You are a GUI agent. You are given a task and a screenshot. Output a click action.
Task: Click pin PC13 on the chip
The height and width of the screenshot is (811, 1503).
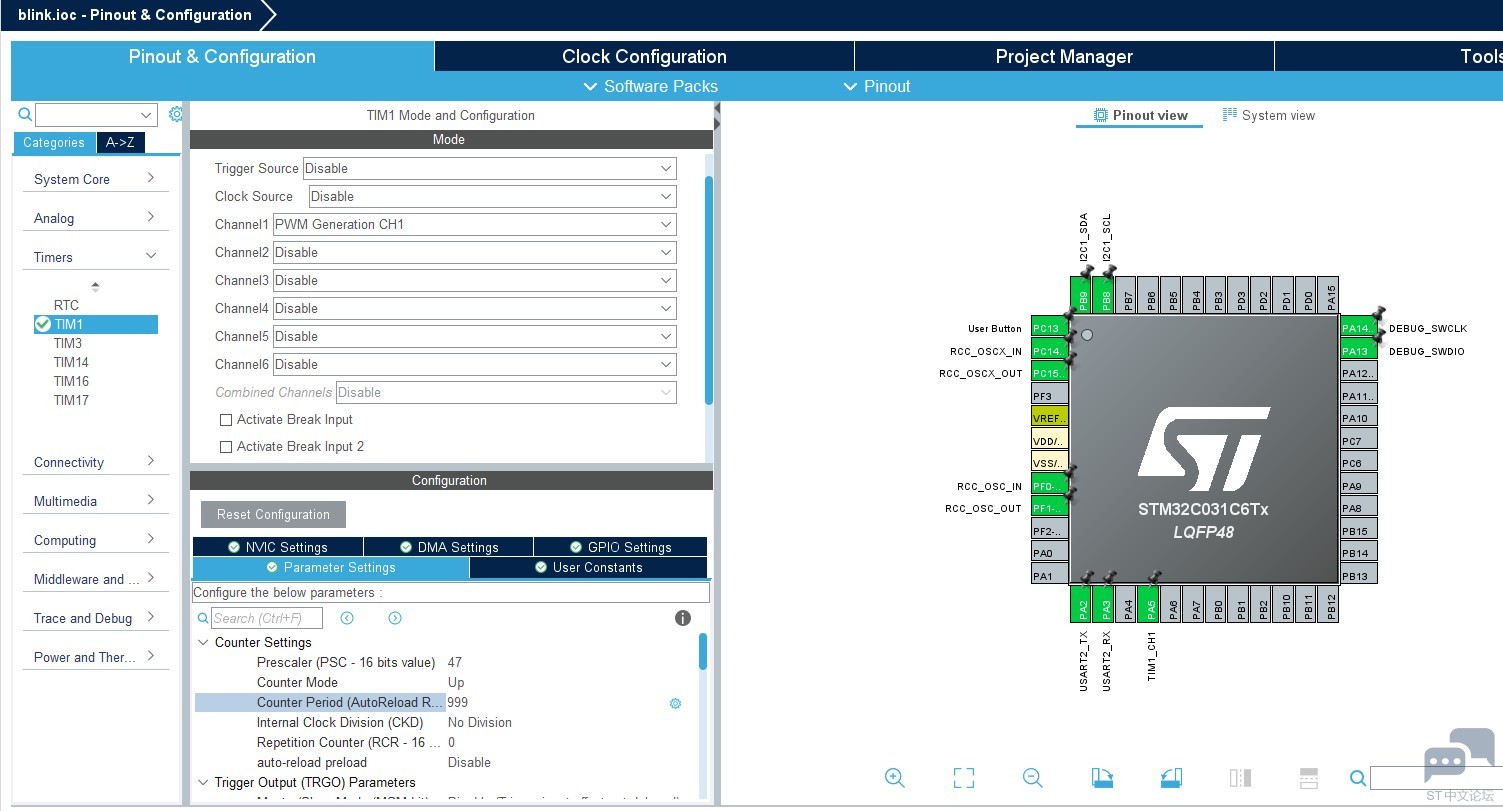click(x=1050, y=328)
